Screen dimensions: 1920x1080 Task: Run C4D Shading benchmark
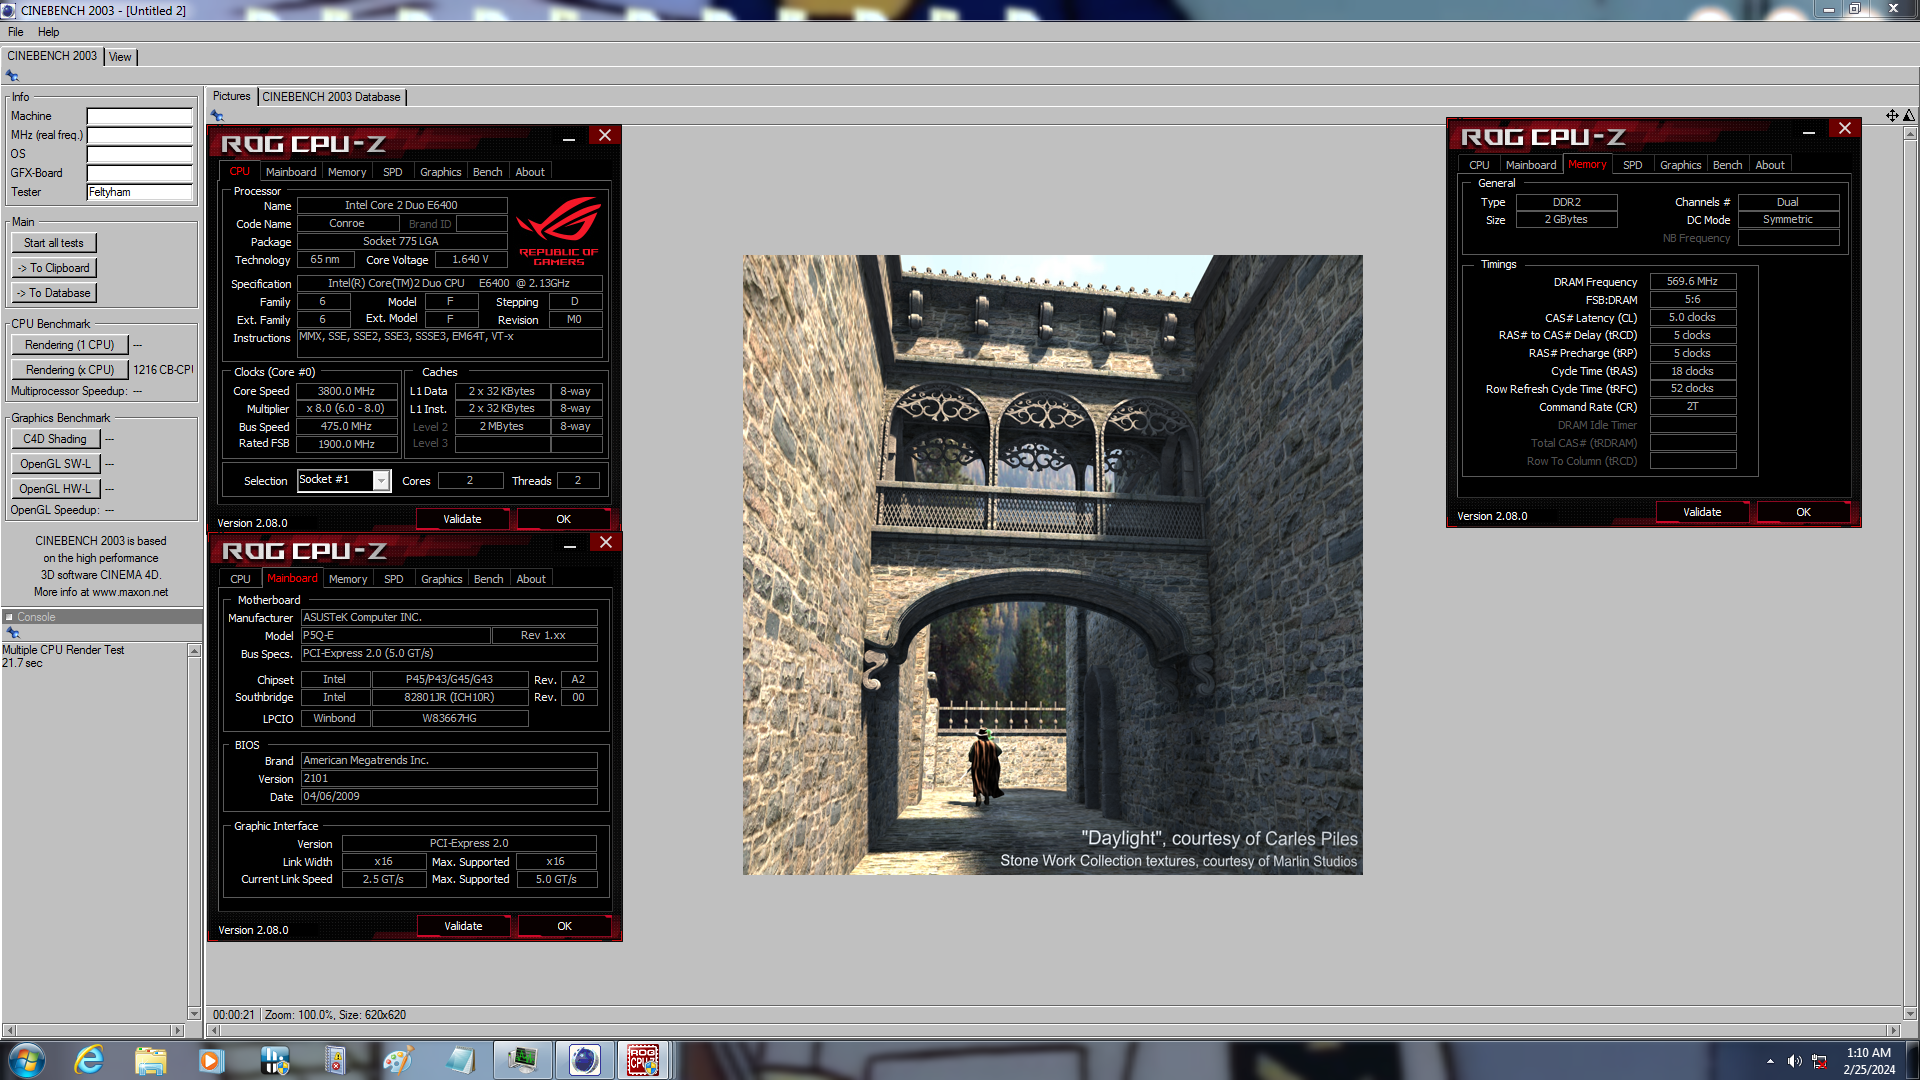pos(55,439)
